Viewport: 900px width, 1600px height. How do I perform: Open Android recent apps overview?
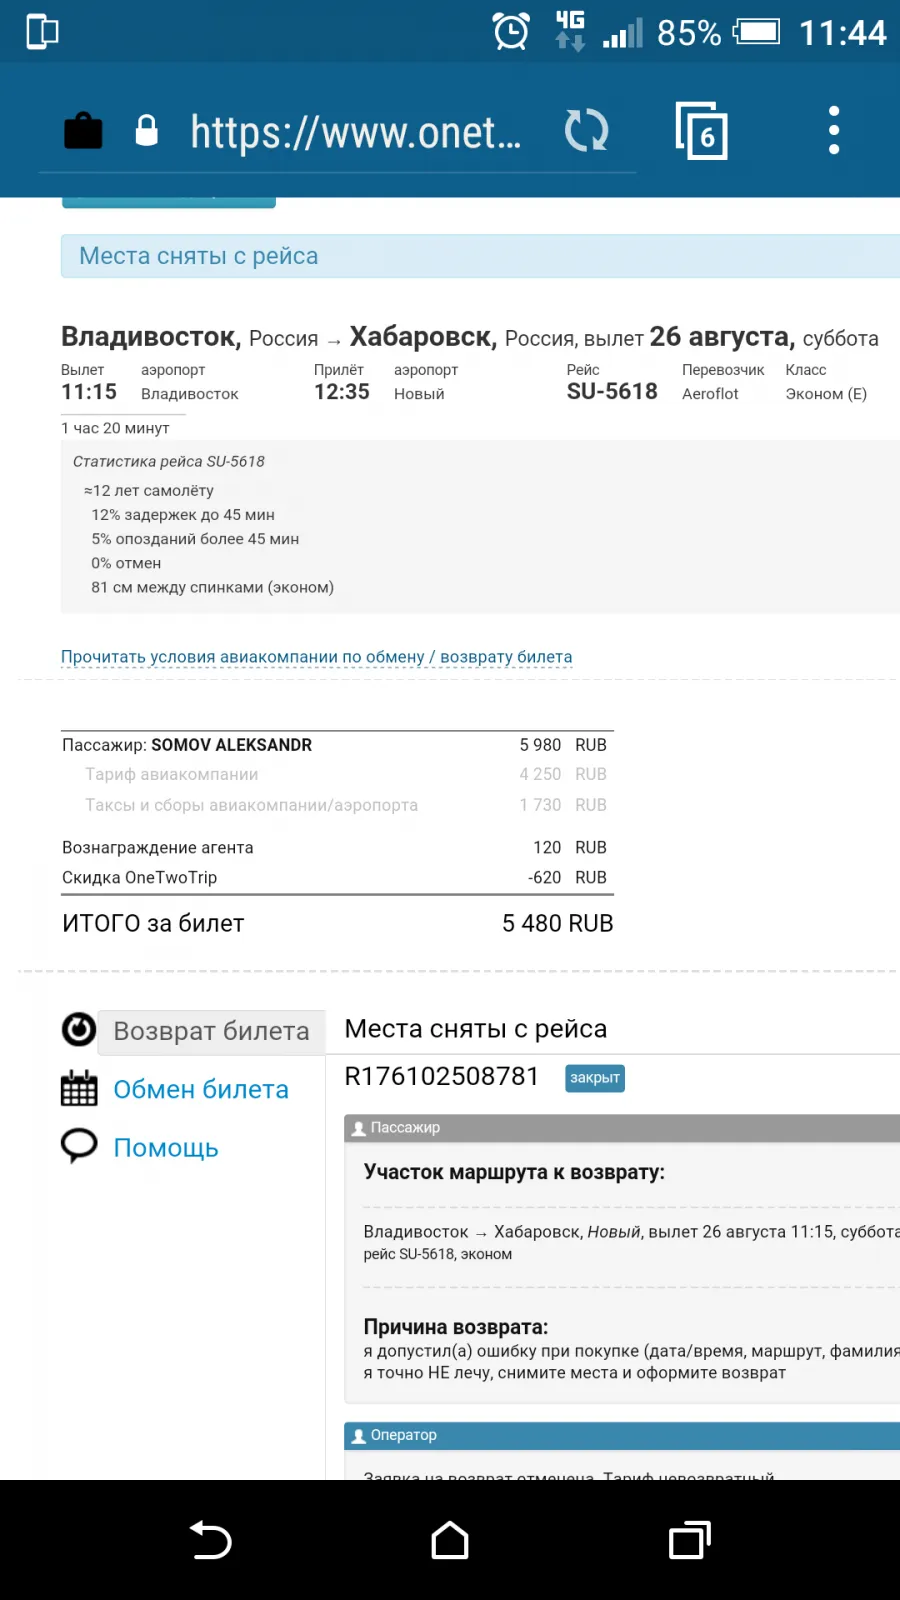click(x=690, y=1540)
